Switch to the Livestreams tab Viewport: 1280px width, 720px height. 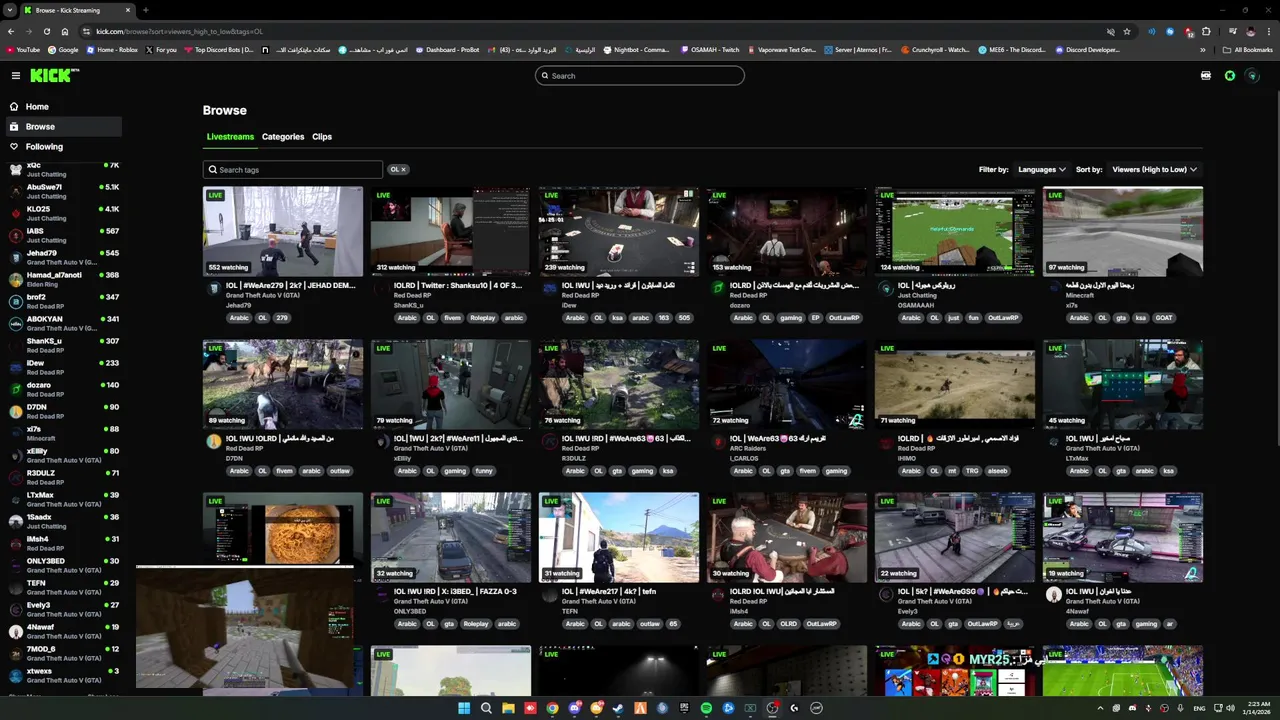[x=230, y=137]
